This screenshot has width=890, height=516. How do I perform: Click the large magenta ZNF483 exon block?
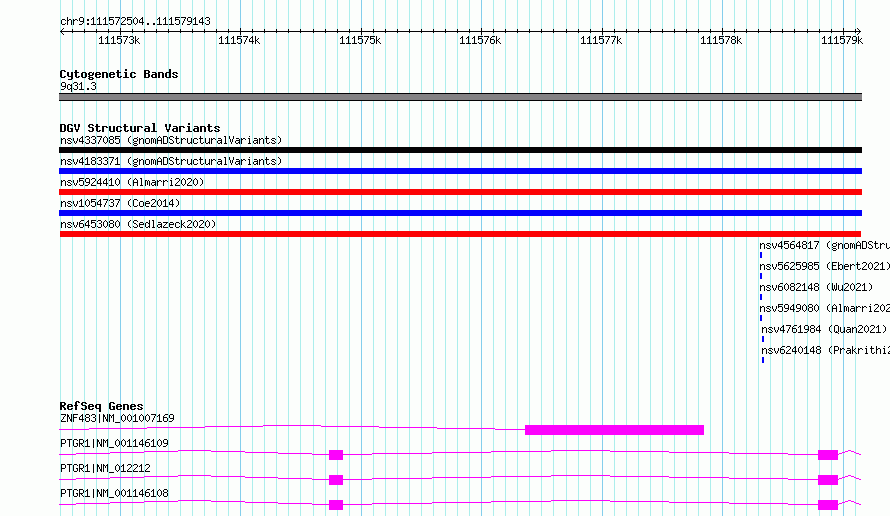click(614, 430)
